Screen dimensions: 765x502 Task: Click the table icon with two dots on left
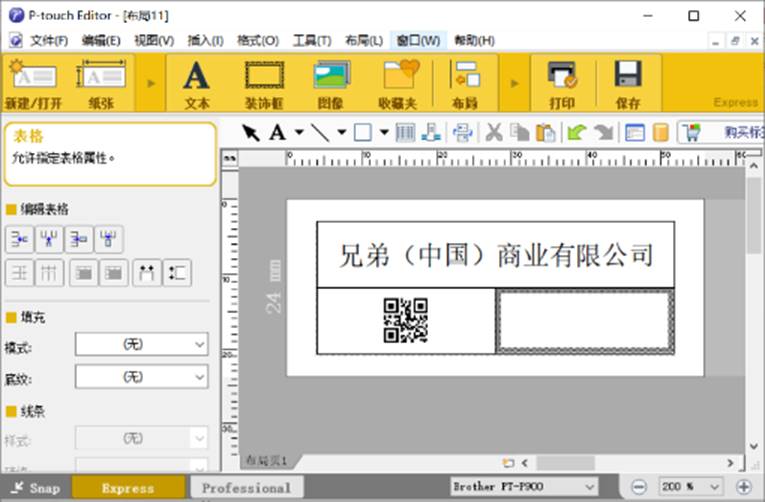click(177, 273)
